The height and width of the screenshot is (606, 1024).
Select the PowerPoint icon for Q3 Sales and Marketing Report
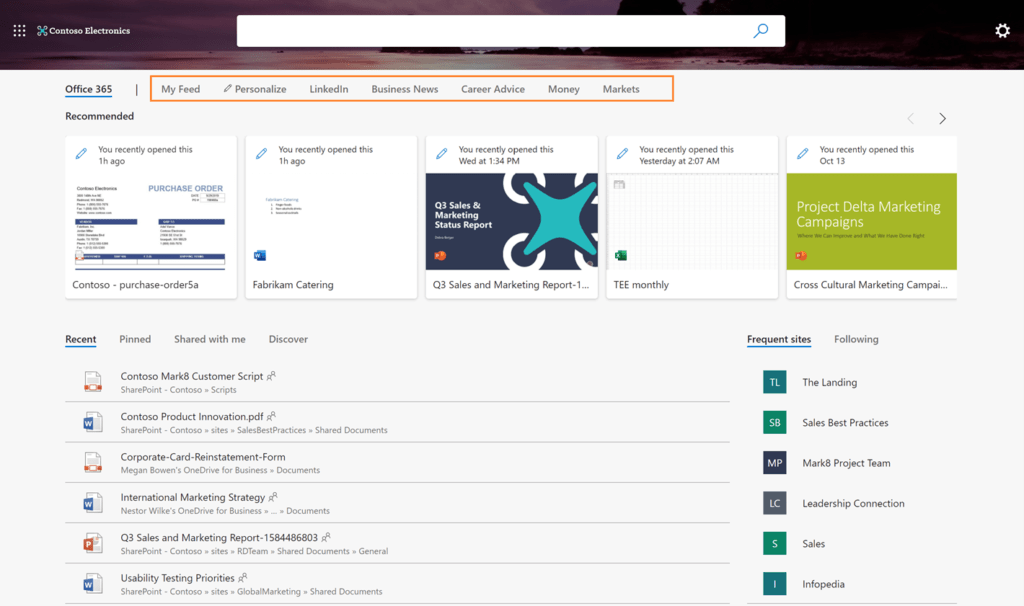pyautogui.click(x=91, y=543)
